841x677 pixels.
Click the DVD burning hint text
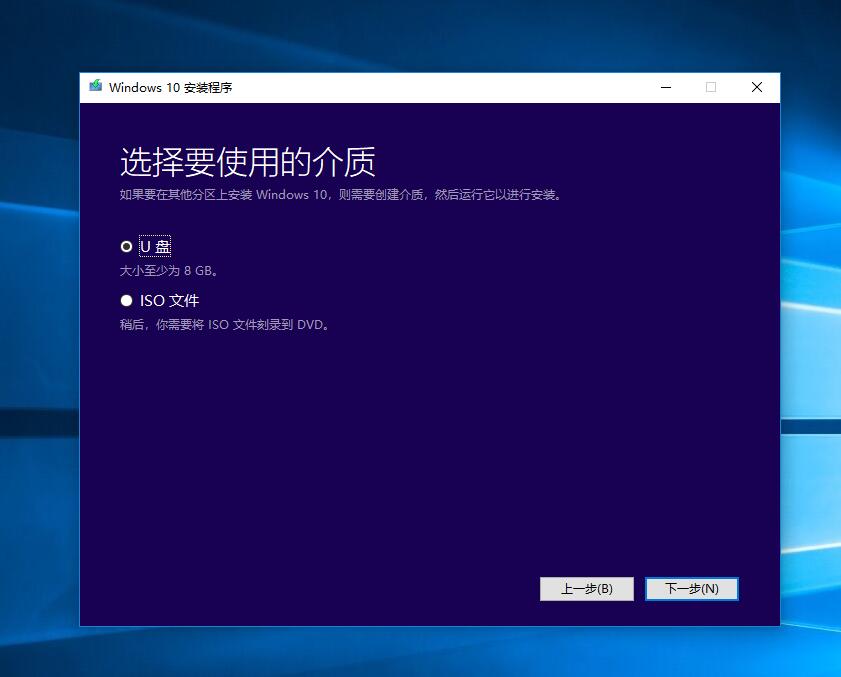click(x=225, y=324)
